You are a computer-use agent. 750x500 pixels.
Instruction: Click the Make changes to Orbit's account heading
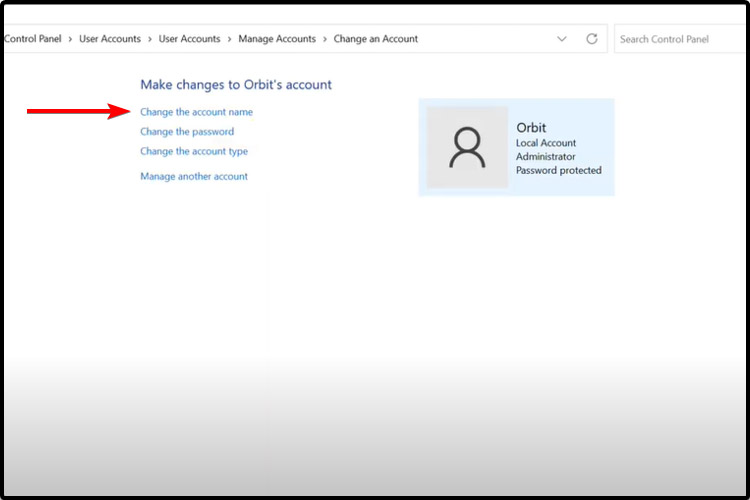coord(236,85)
